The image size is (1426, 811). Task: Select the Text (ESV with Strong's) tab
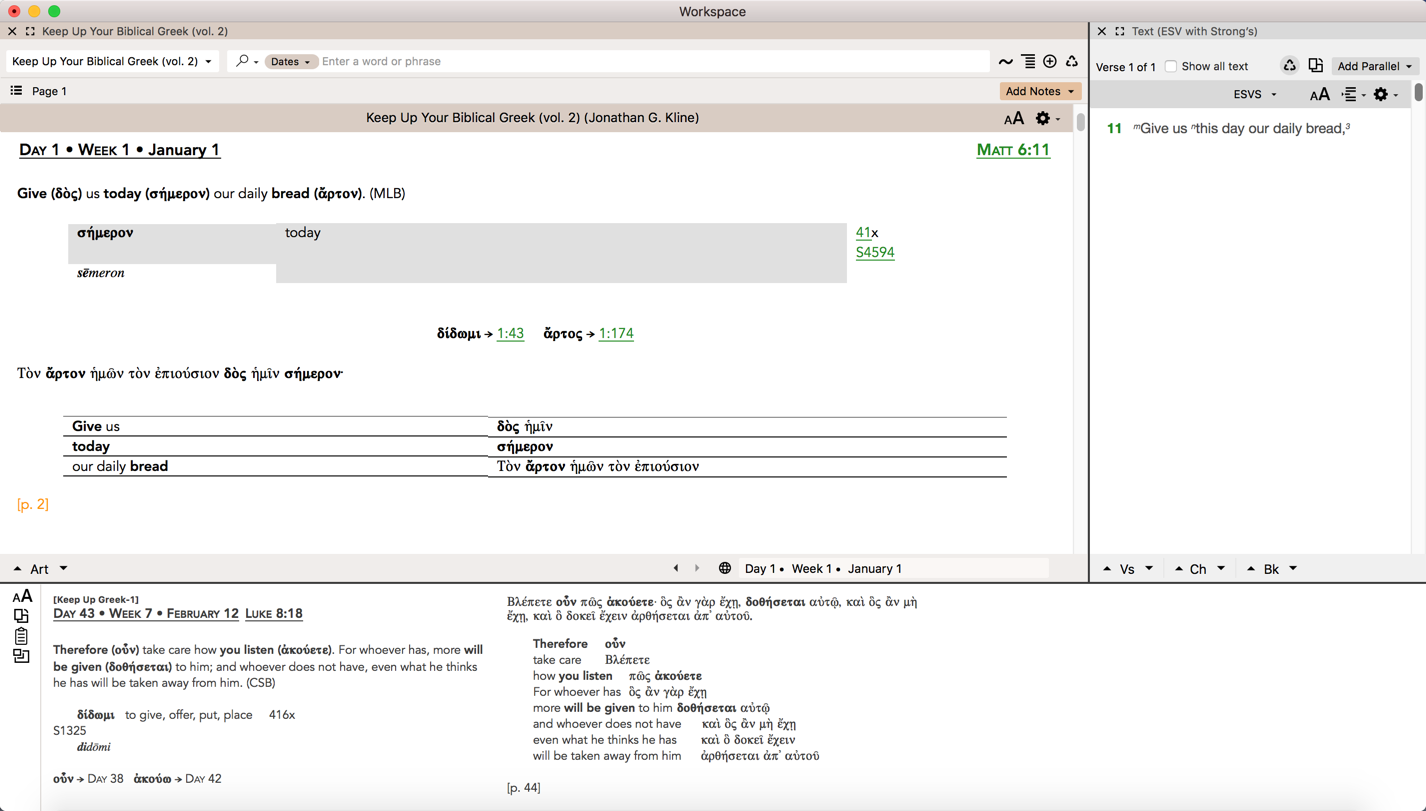(x=1194, y=31)
